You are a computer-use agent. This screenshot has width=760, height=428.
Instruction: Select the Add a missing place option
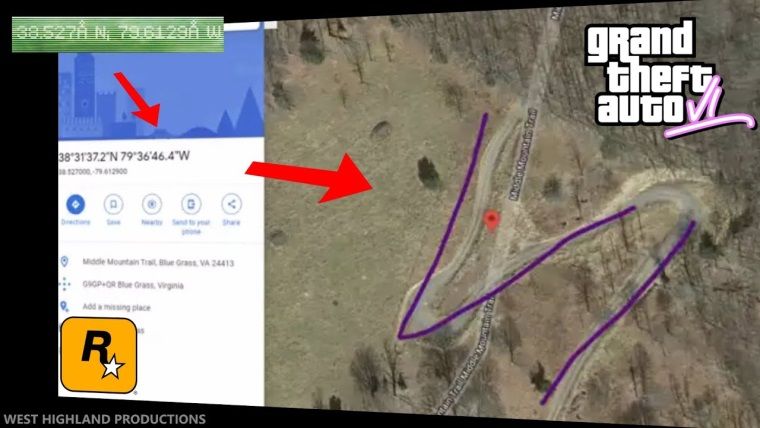pyautogui.click(x=116, y=307)
